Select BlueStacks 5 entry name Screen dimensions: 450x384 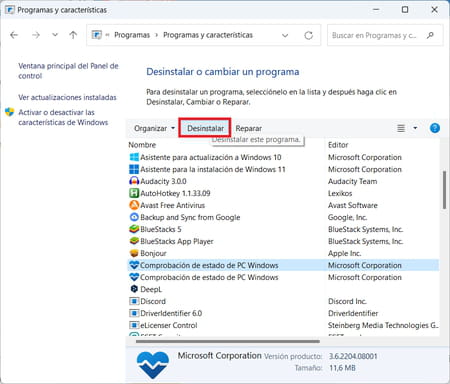pos(161,229)
